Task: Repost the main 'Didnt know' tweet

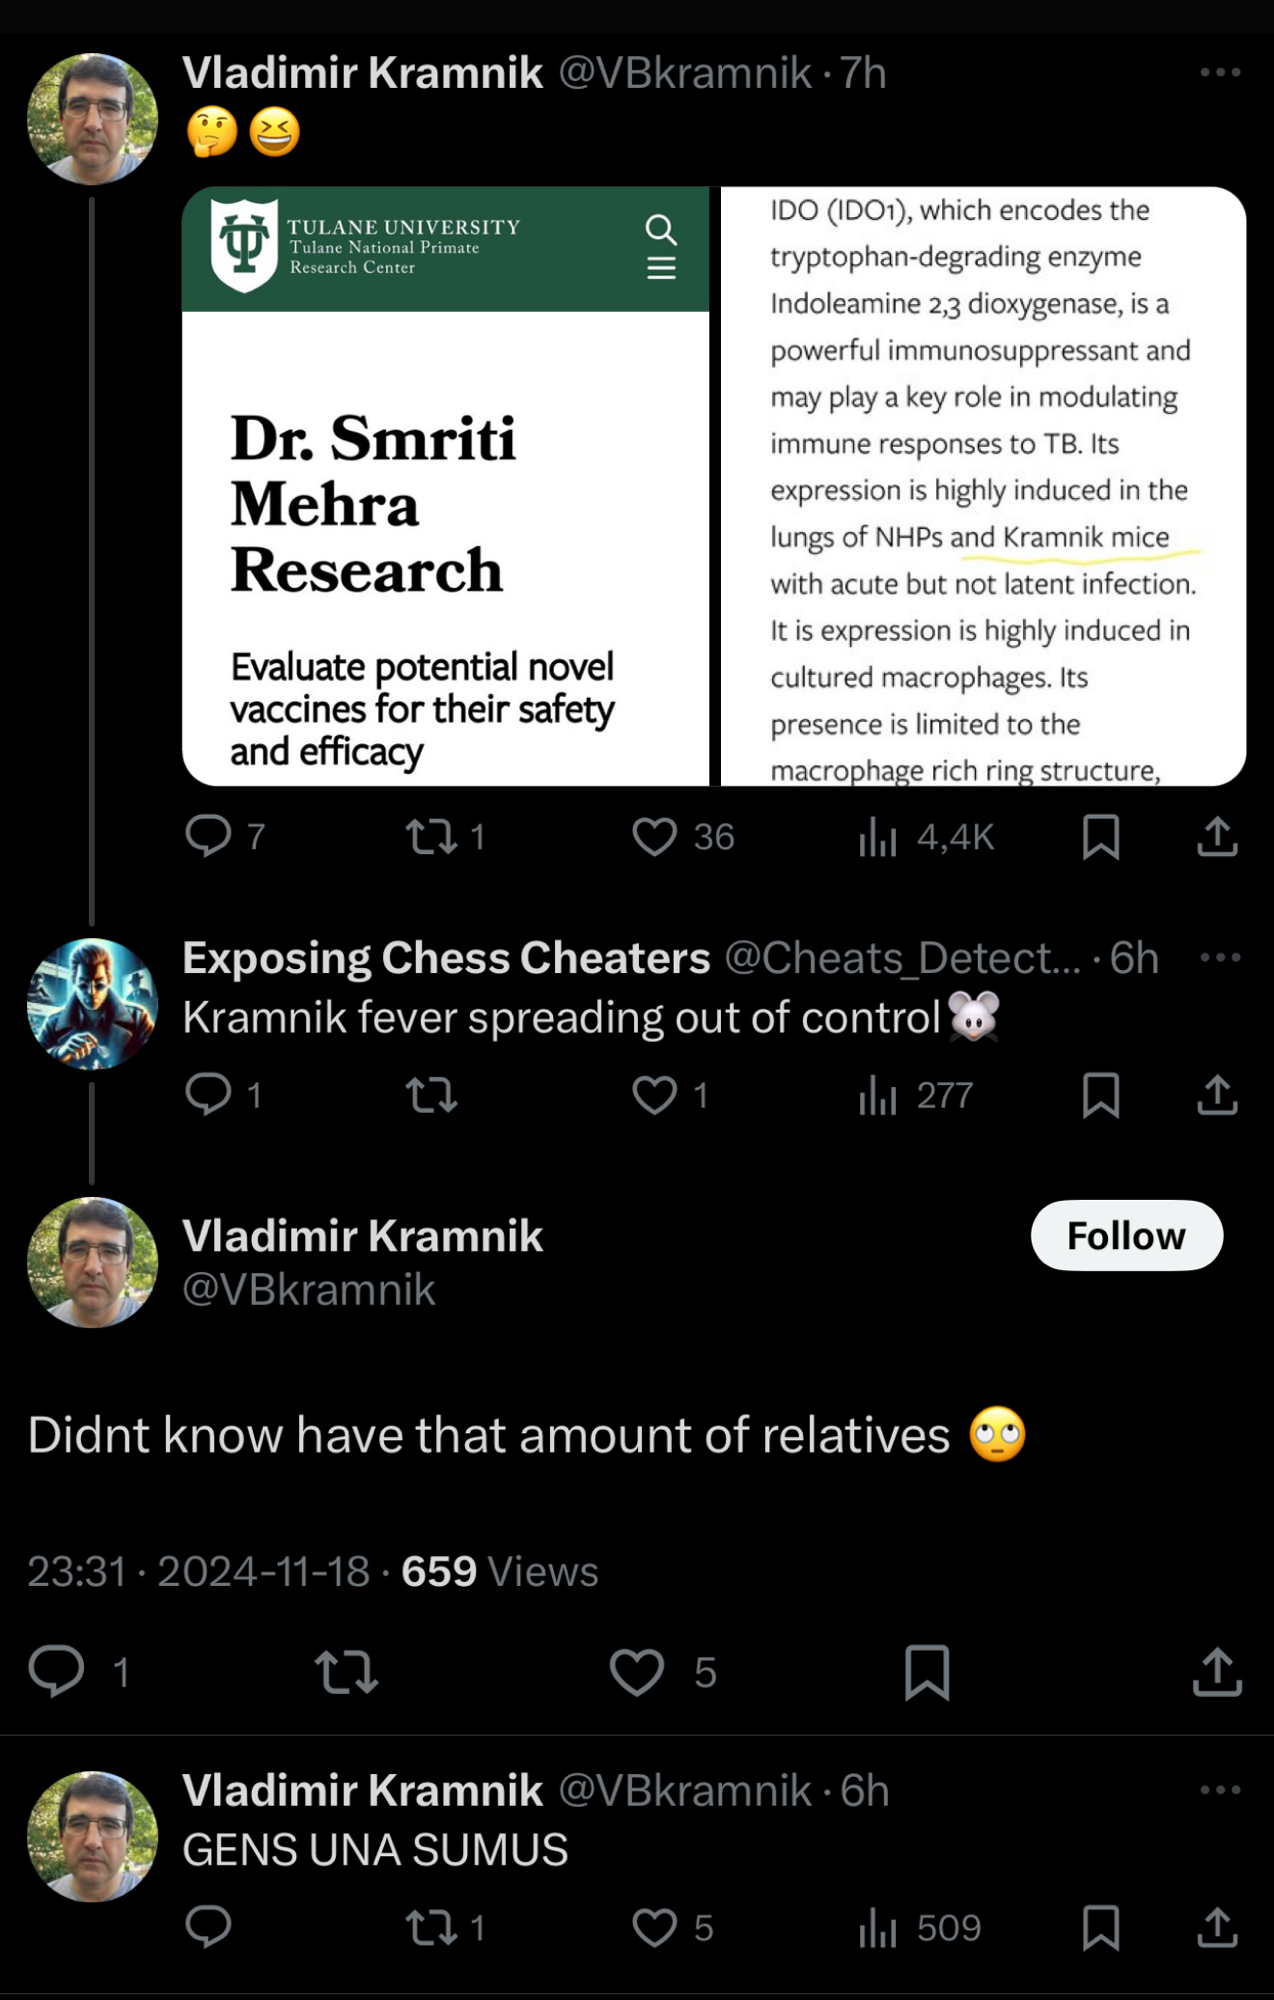Action: click(x=346, y=1671)
